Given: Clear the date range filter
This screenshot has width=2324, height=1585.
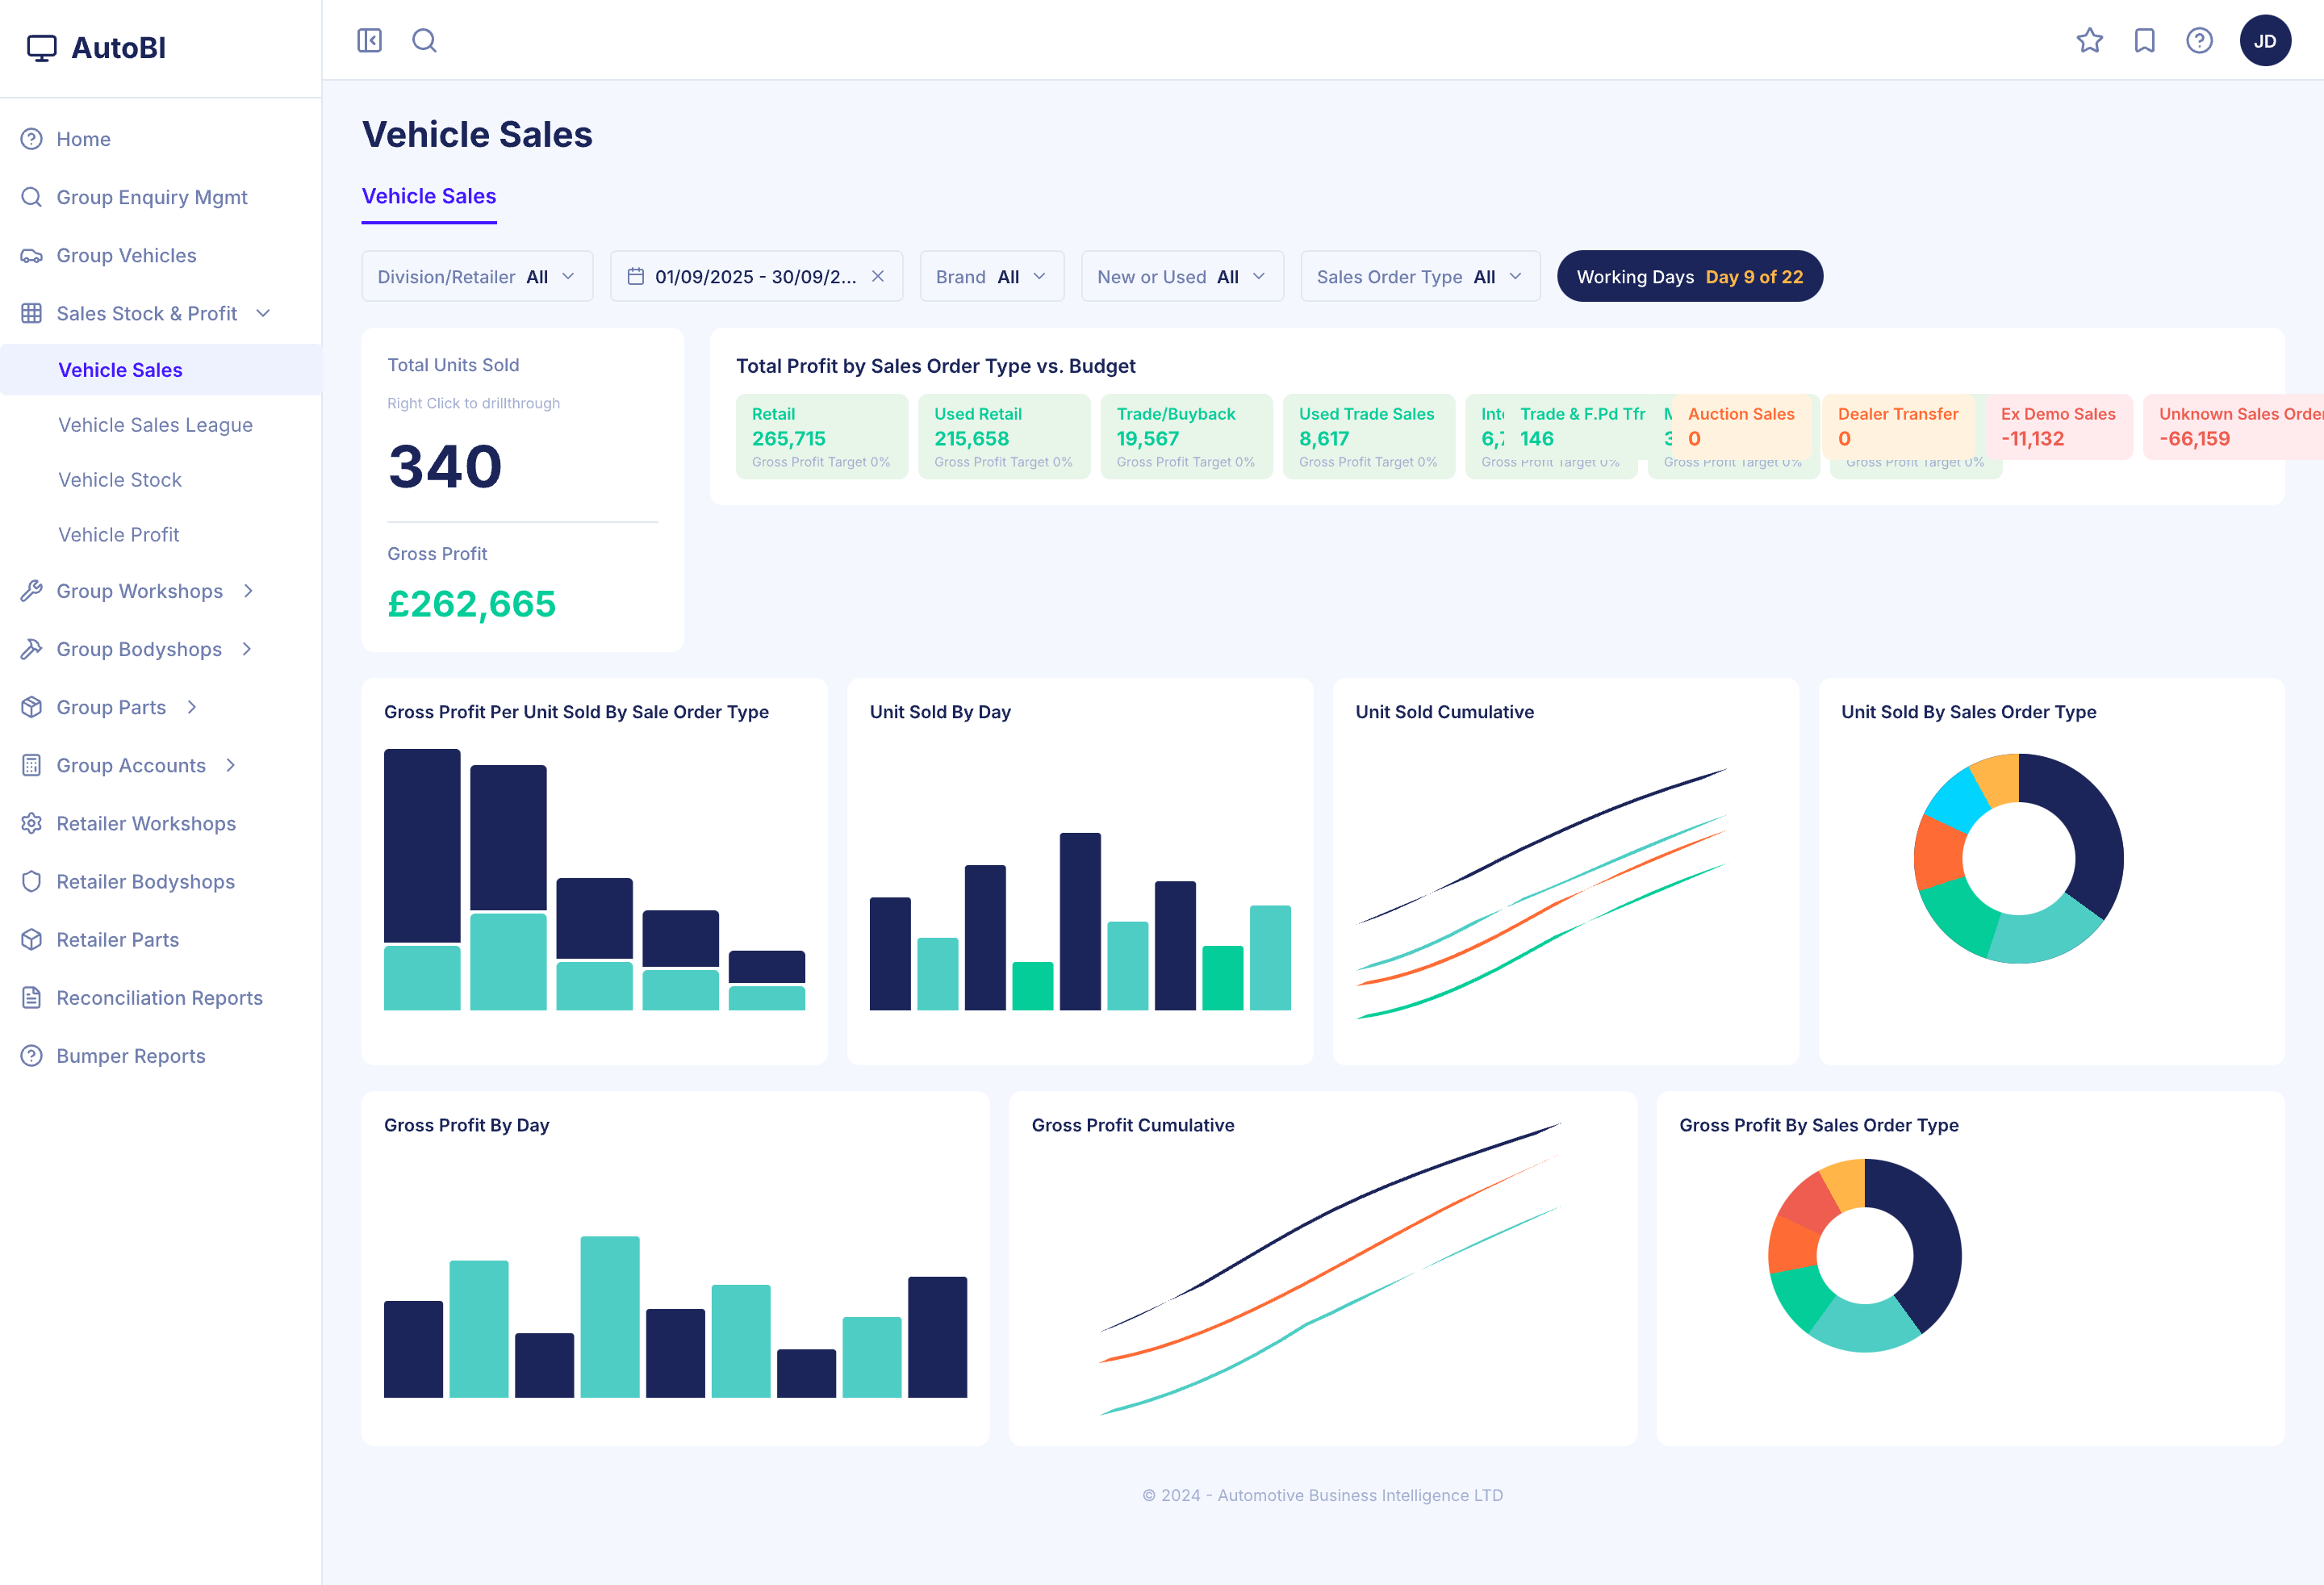Looking at the screenshot, I should tap(878, 276).
